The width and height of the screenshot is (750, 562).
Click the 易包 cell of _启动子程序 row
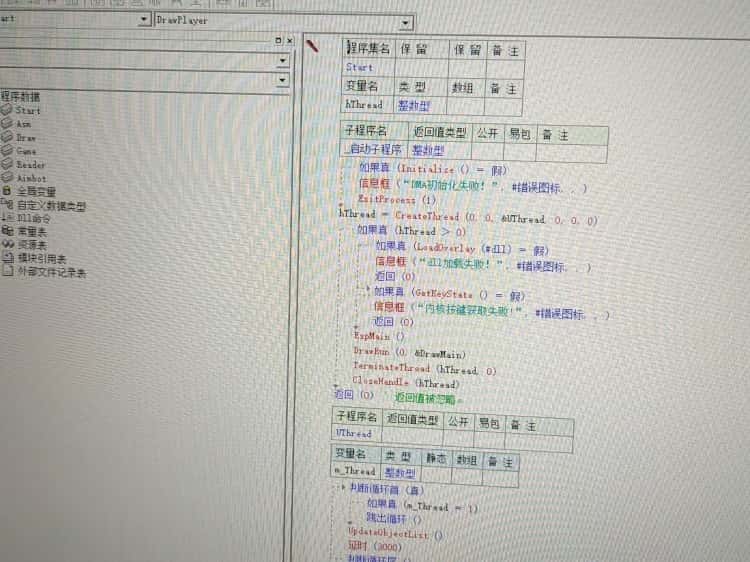[520, 152]
